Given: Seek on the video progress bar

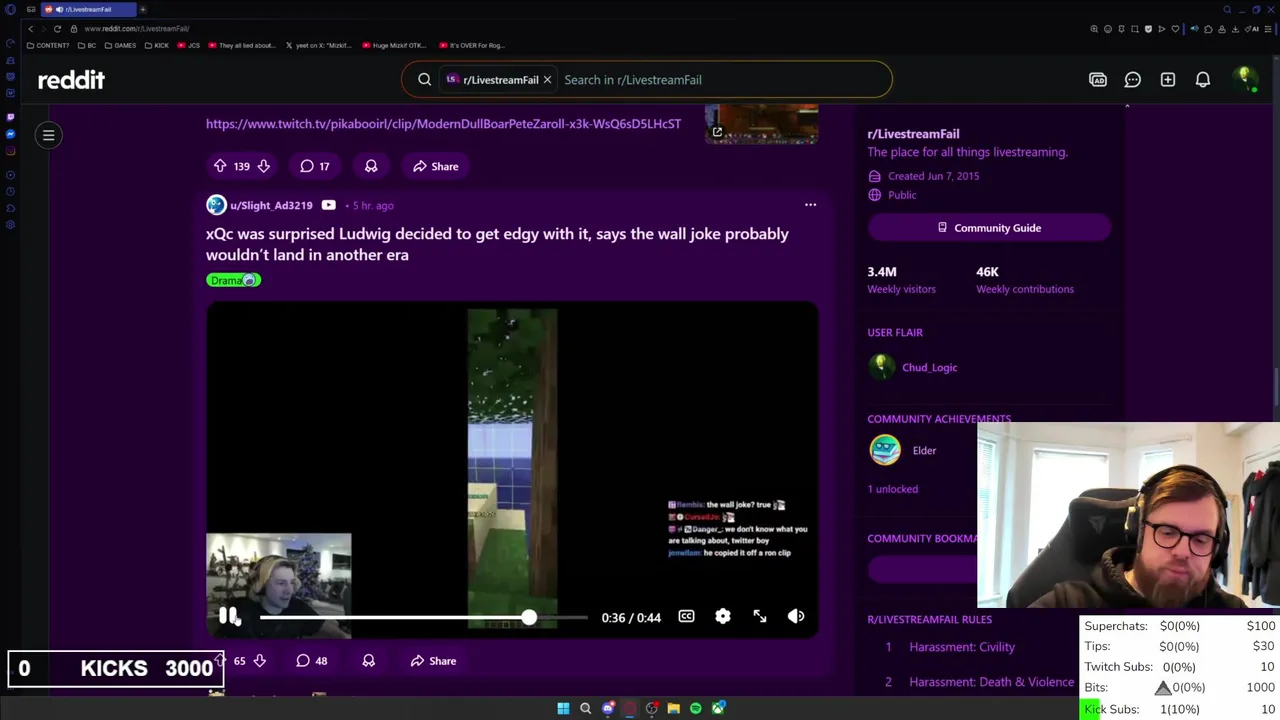Looking at the screenshot, I should click(423, 617).
